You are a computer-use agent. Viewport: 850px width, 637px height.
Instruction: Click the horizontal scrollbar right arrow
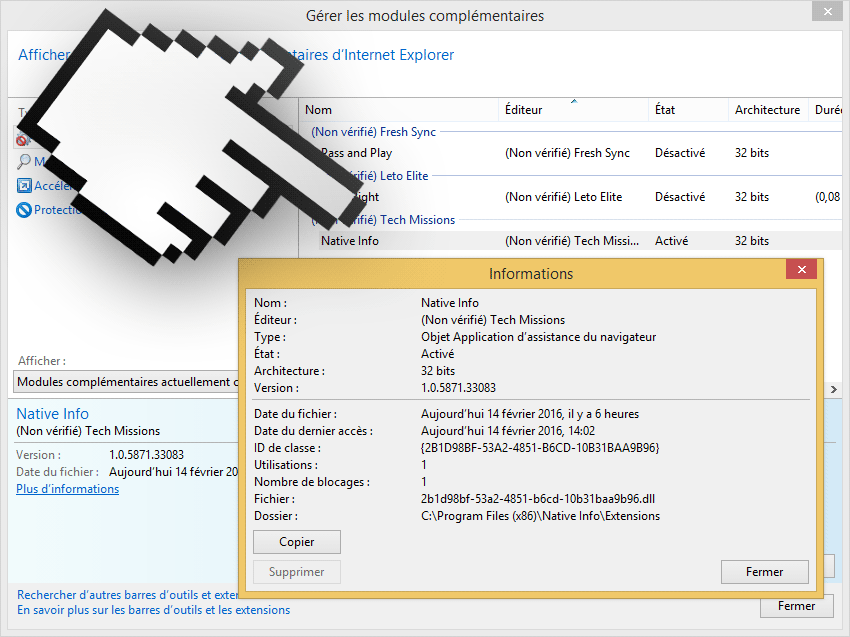pos(834,389)
